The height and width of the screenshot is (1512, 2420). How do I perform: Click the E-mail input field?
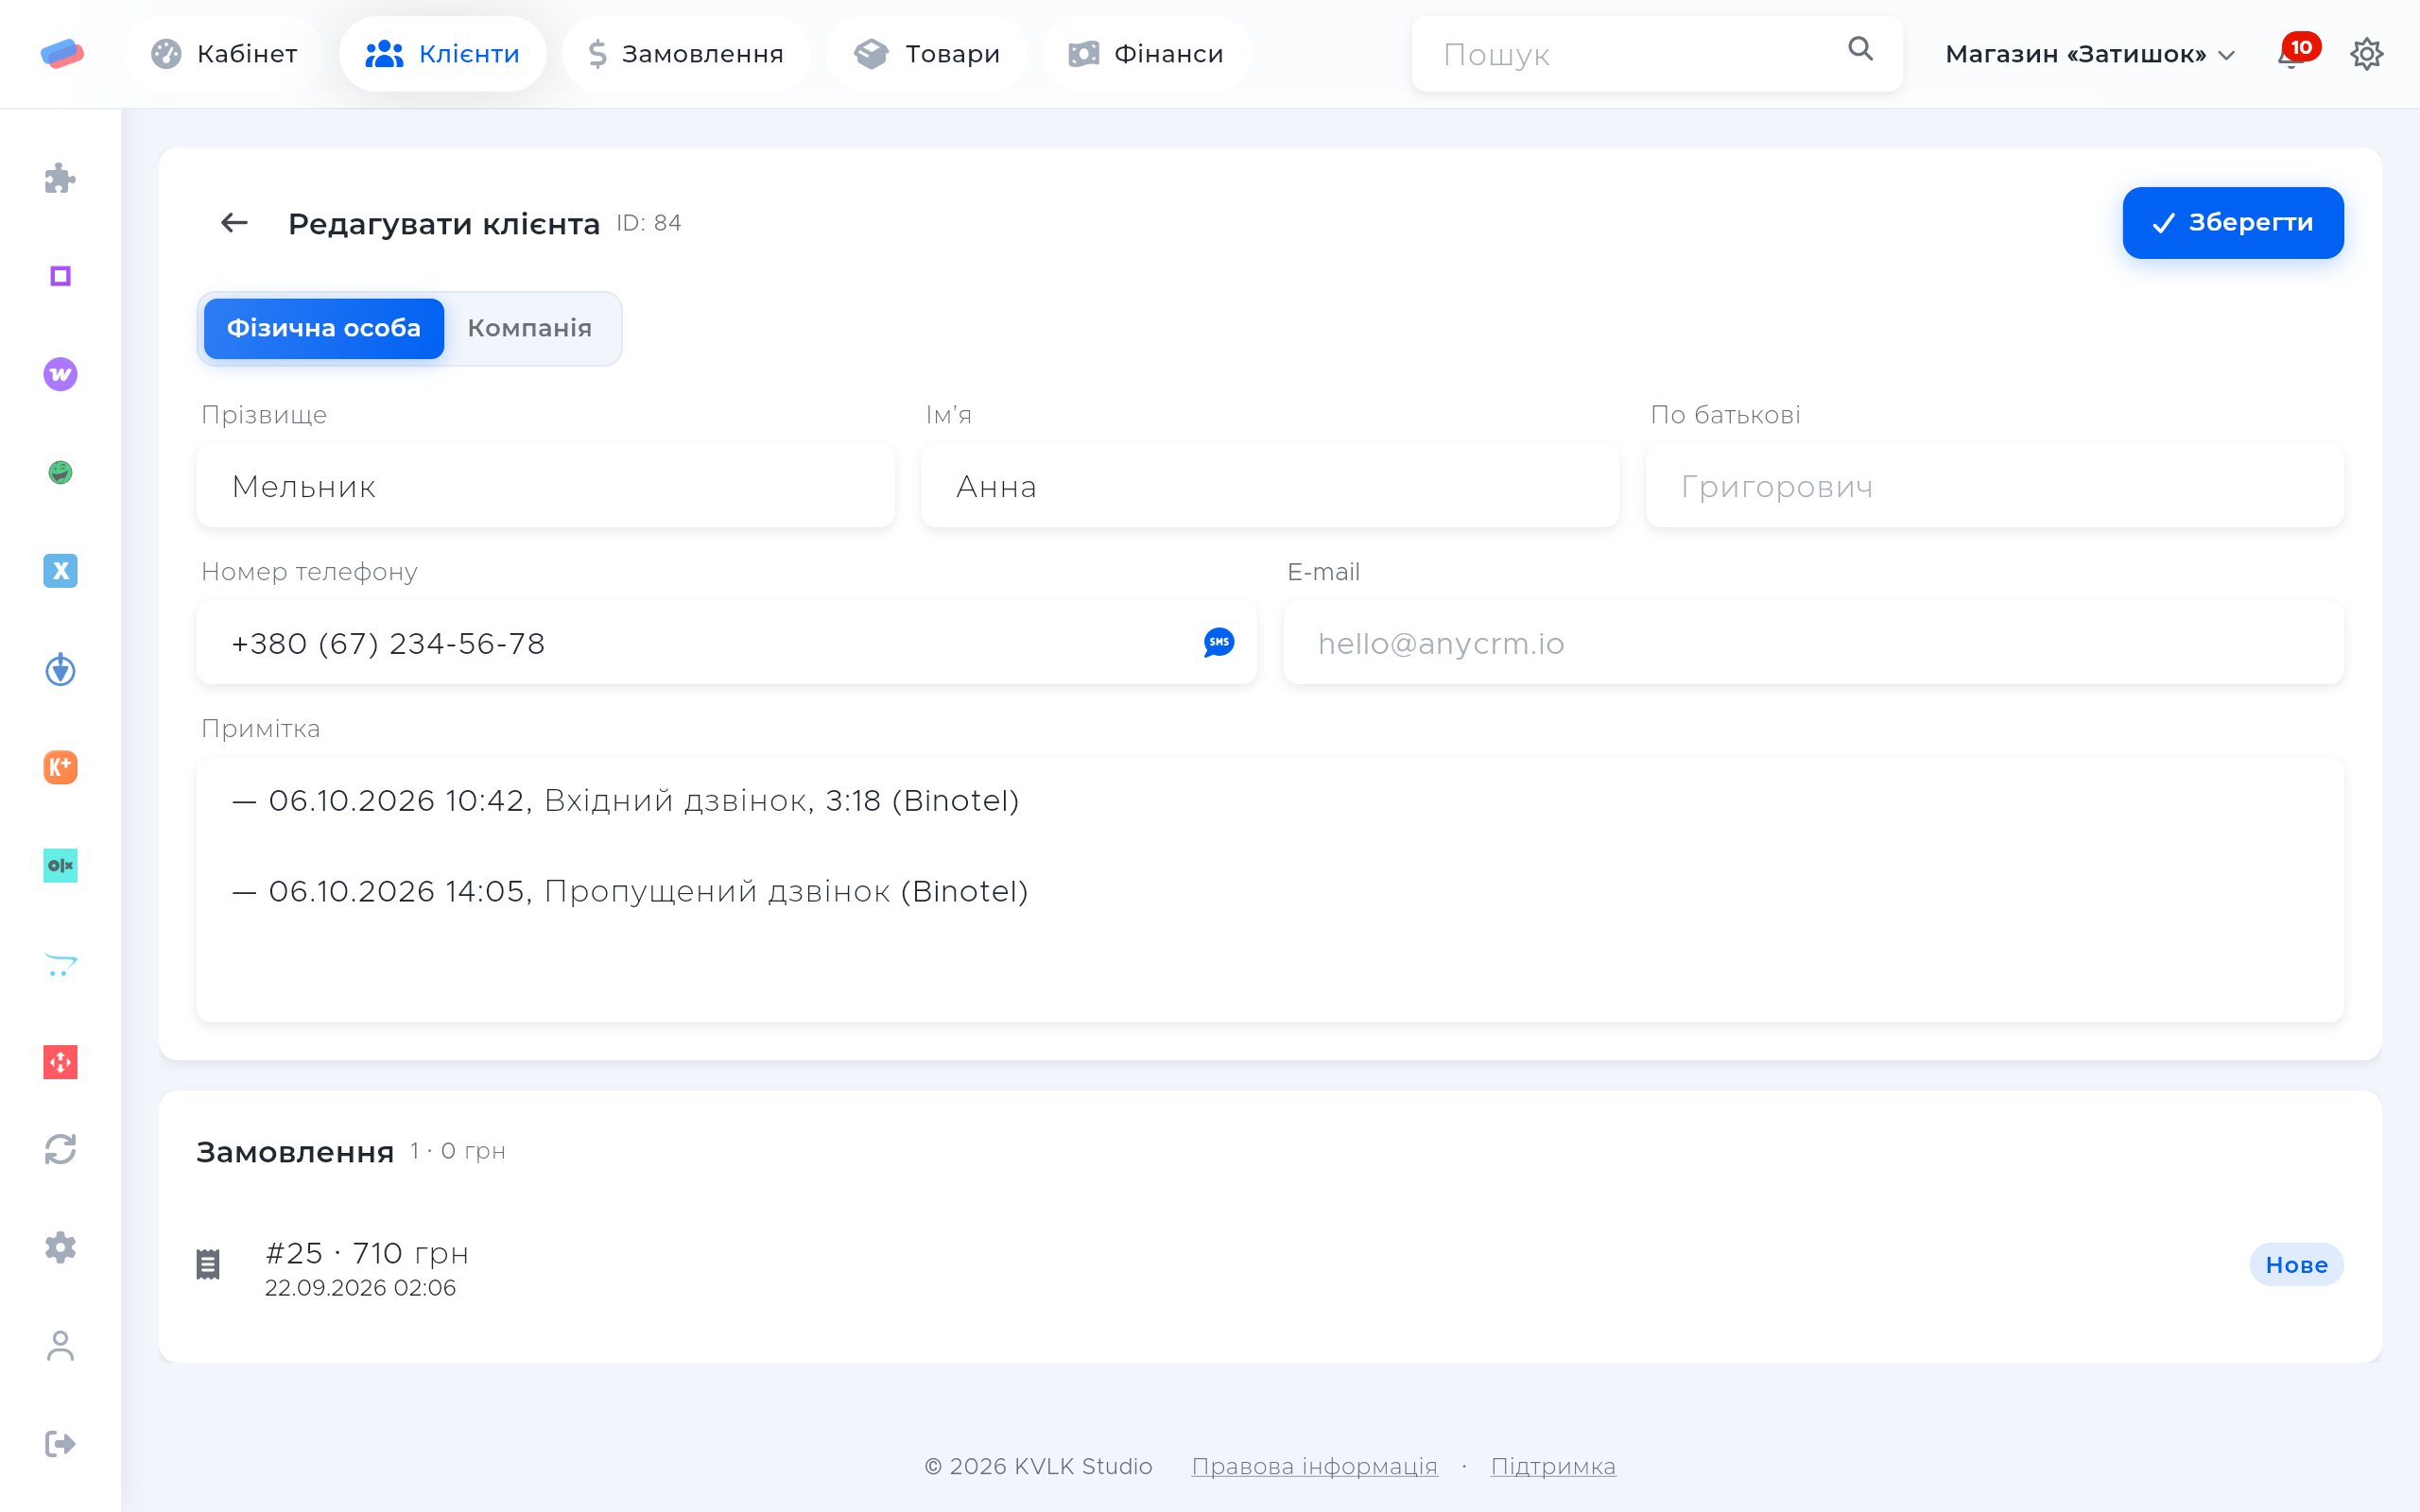pyautogui.click(x=1813, y=643)
